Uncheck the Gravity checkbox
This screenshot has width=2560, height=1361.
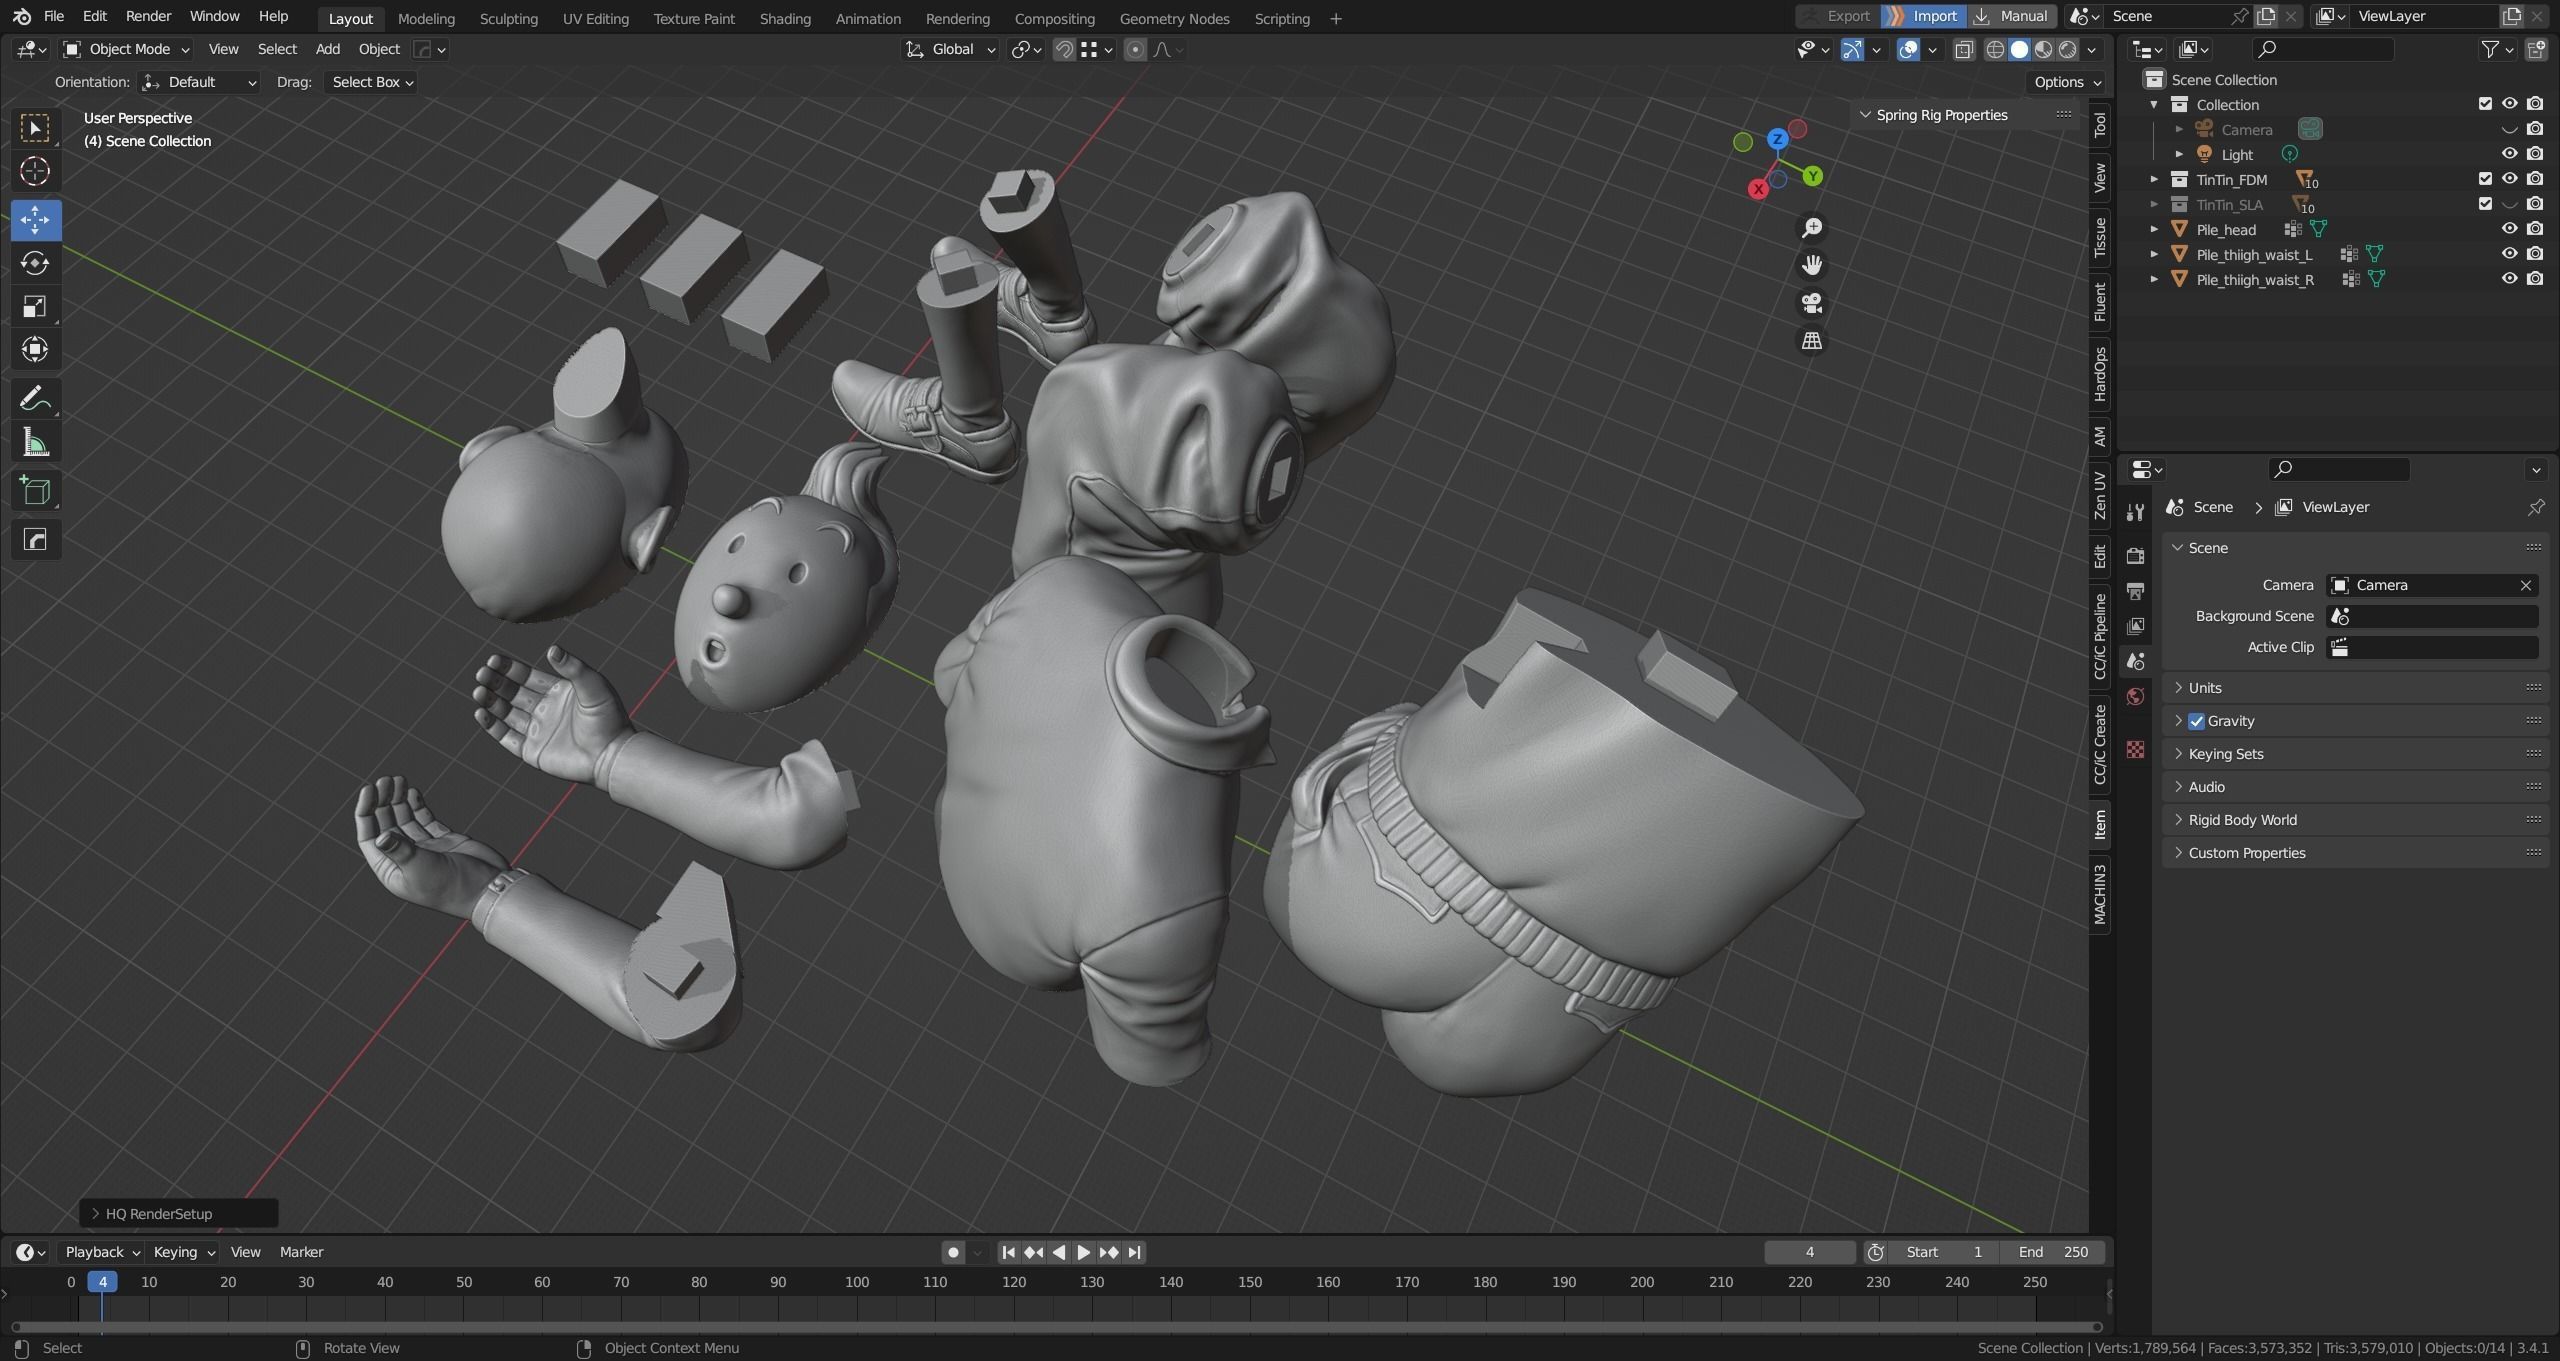tap(2196, 721)
